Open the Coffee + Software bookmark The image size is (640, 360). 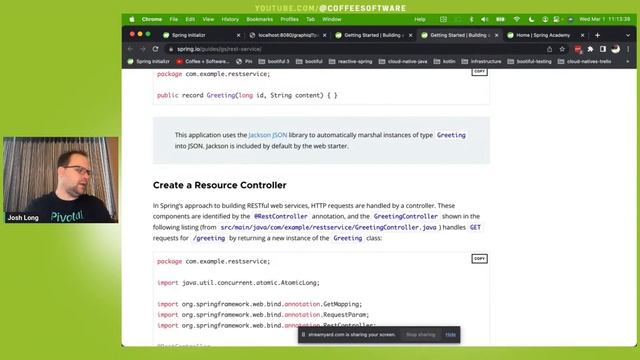click(x=203, y=62)
